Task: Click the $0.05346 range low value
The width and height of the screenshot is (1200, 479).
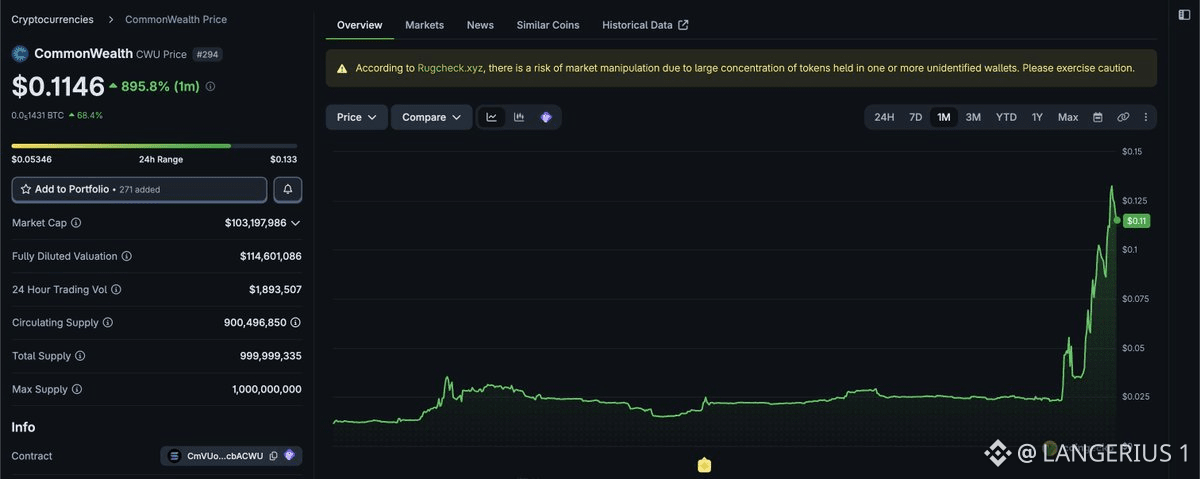Action: [32, 159]
